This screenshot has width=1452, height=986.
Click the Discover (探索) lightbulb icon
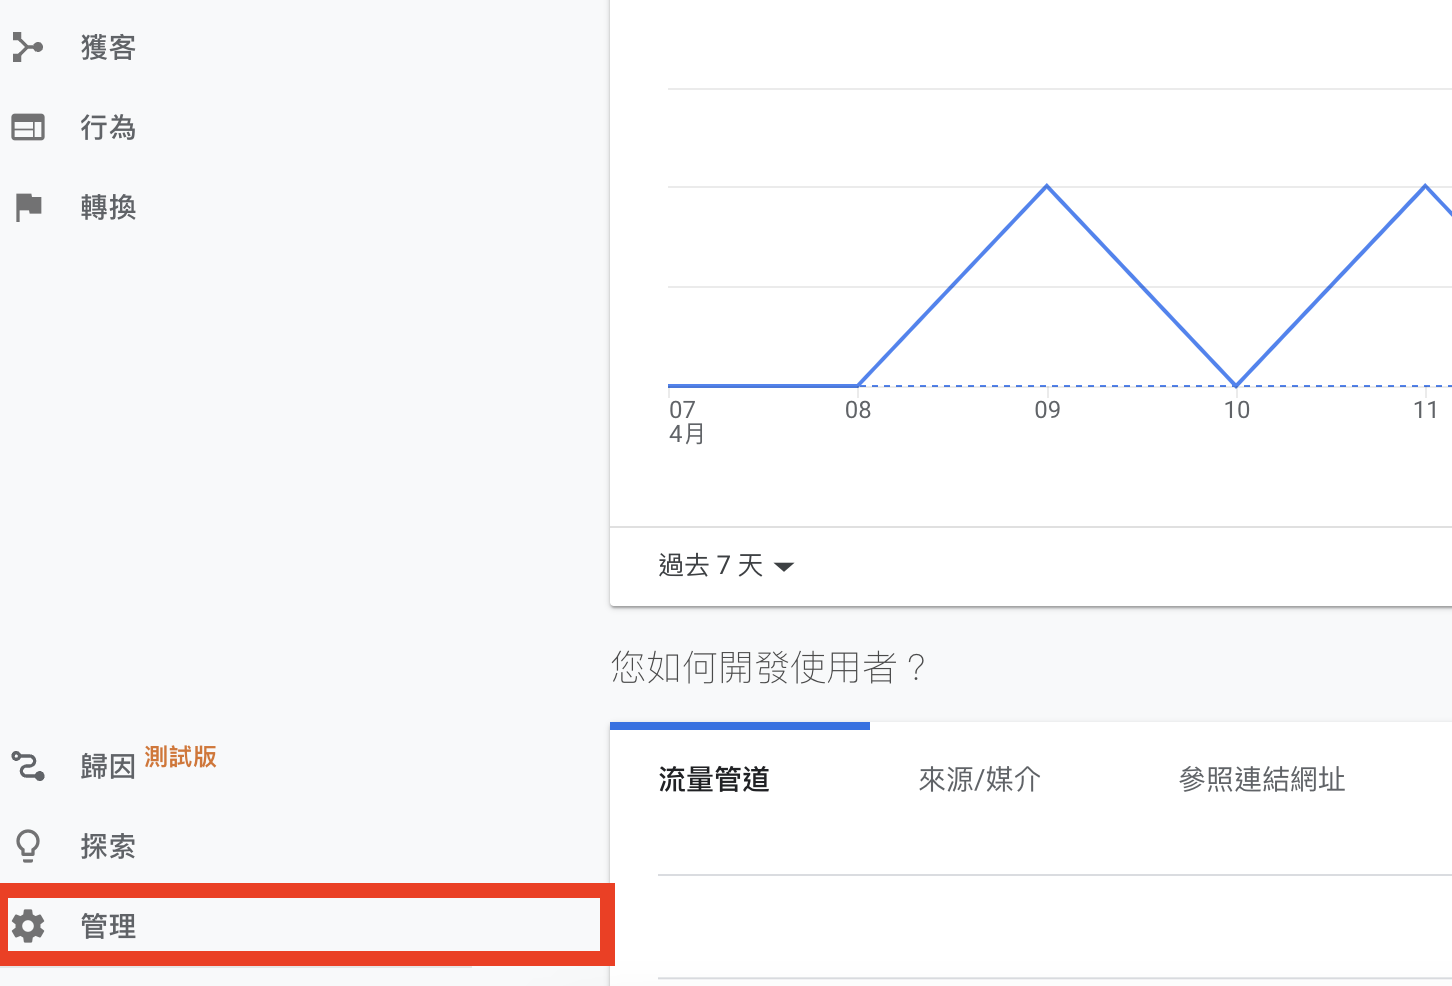pyautogui.click(x=28, y=846)
